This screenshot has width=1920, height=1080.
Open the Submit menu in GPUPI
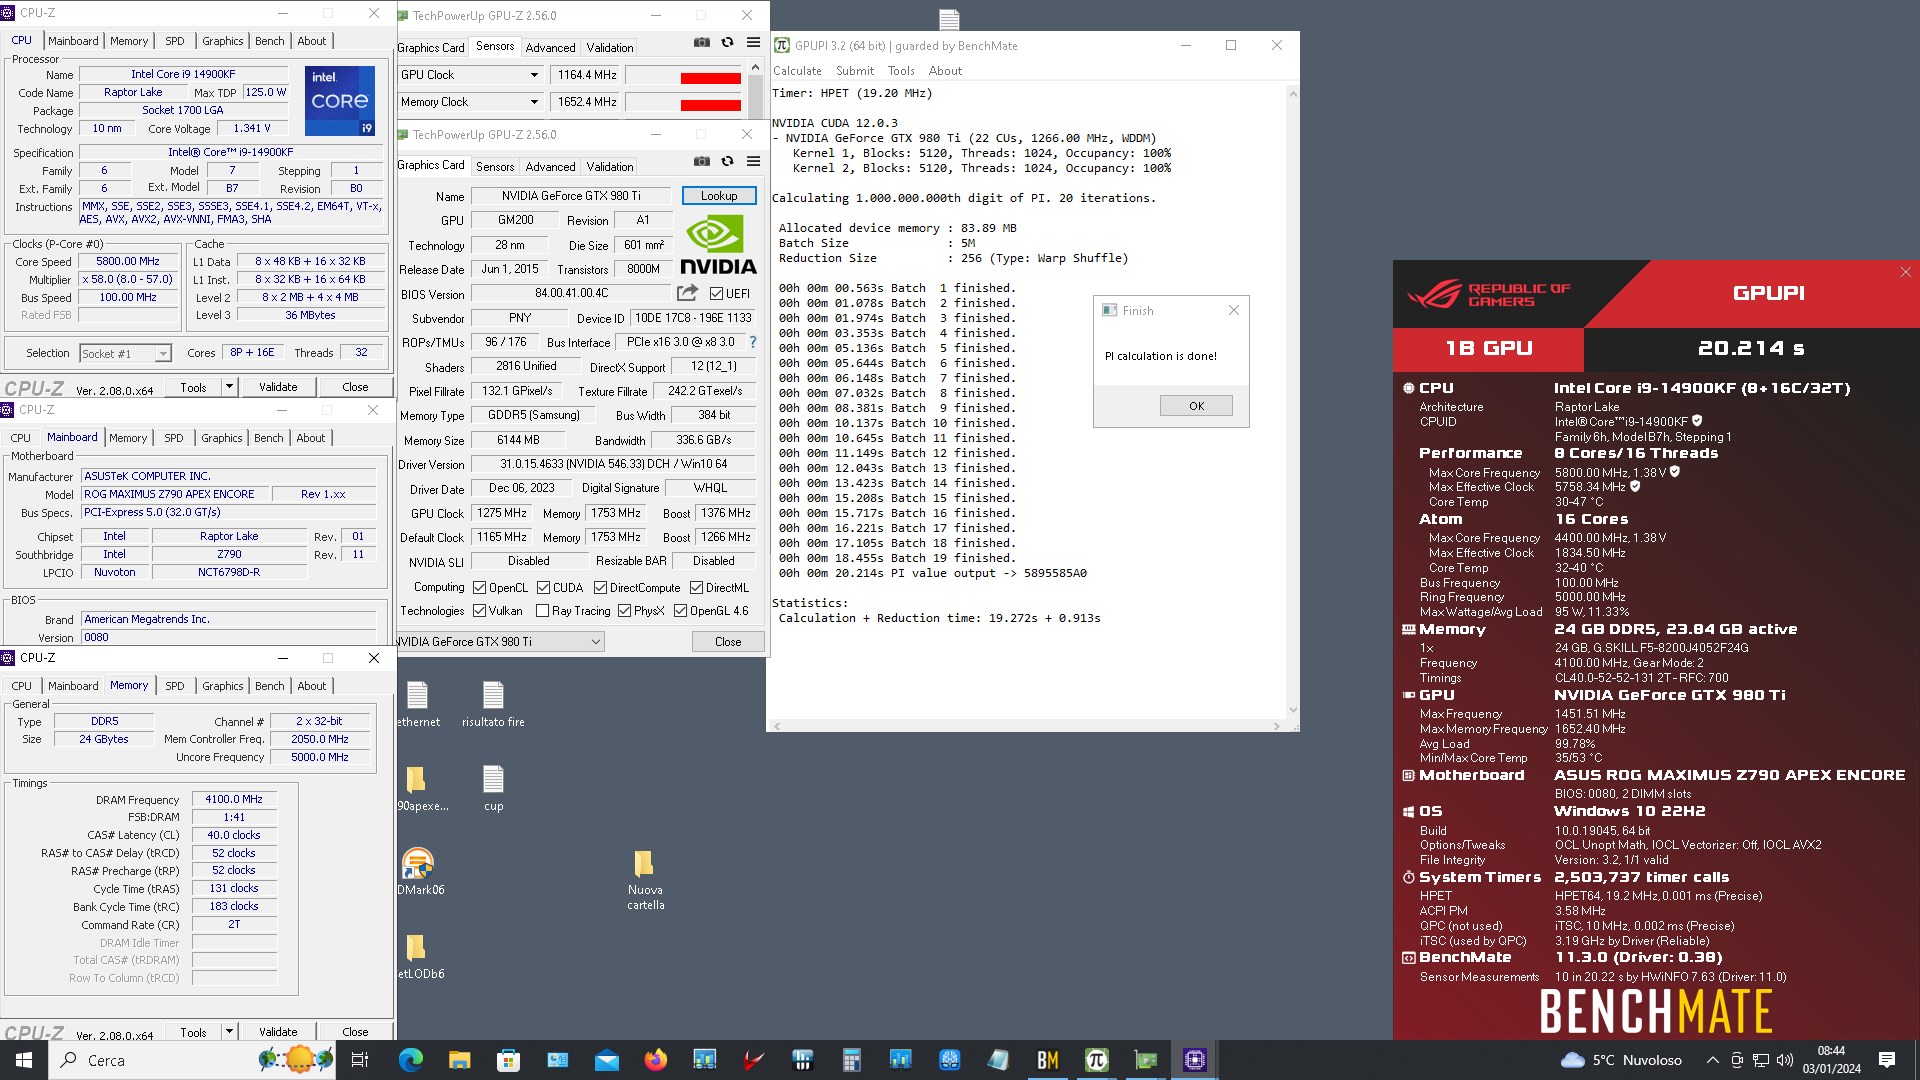pyautogui.click(x=854, y=71)
